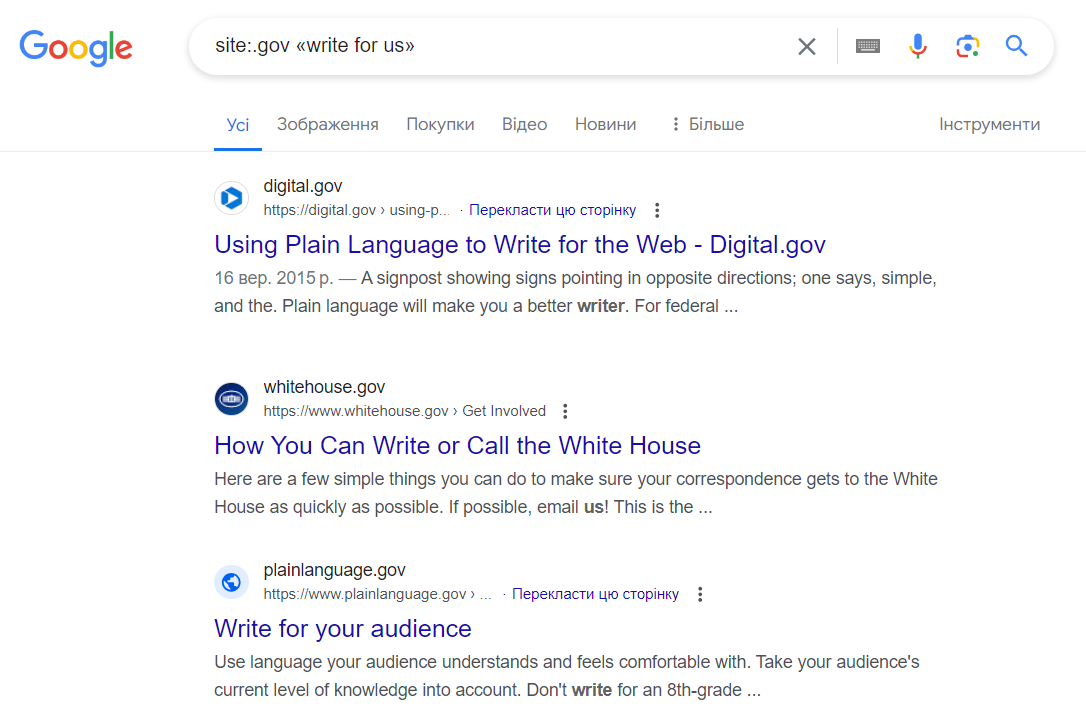
Task: Open more options for whitehouse.gov result
Action: pyautogui.click(x=565, y=411)
